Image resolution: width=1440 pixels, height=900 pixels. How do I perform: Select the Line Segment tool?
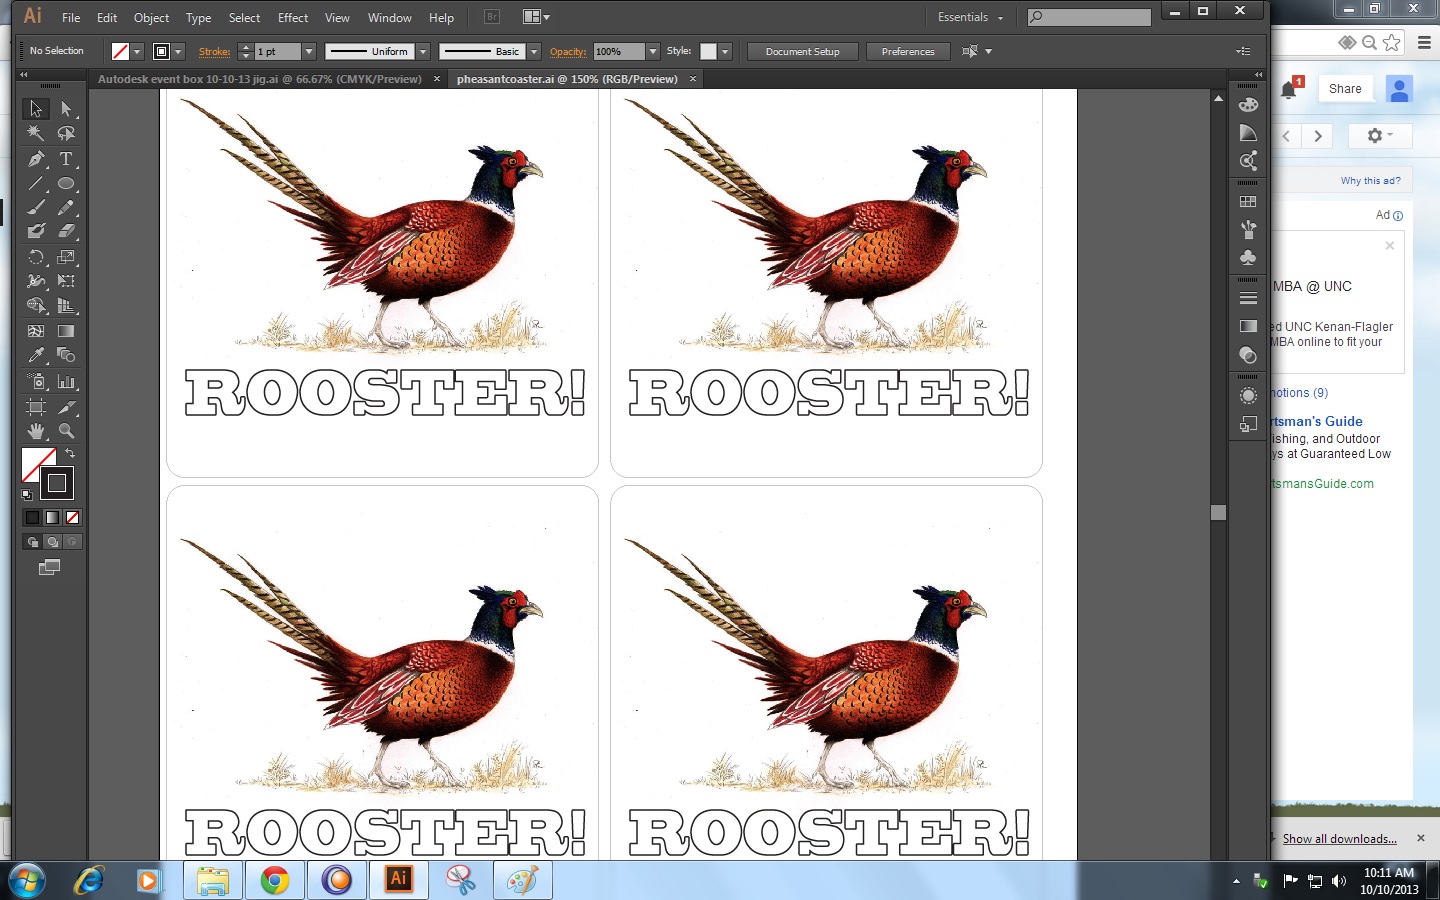(x=36, y=184)
